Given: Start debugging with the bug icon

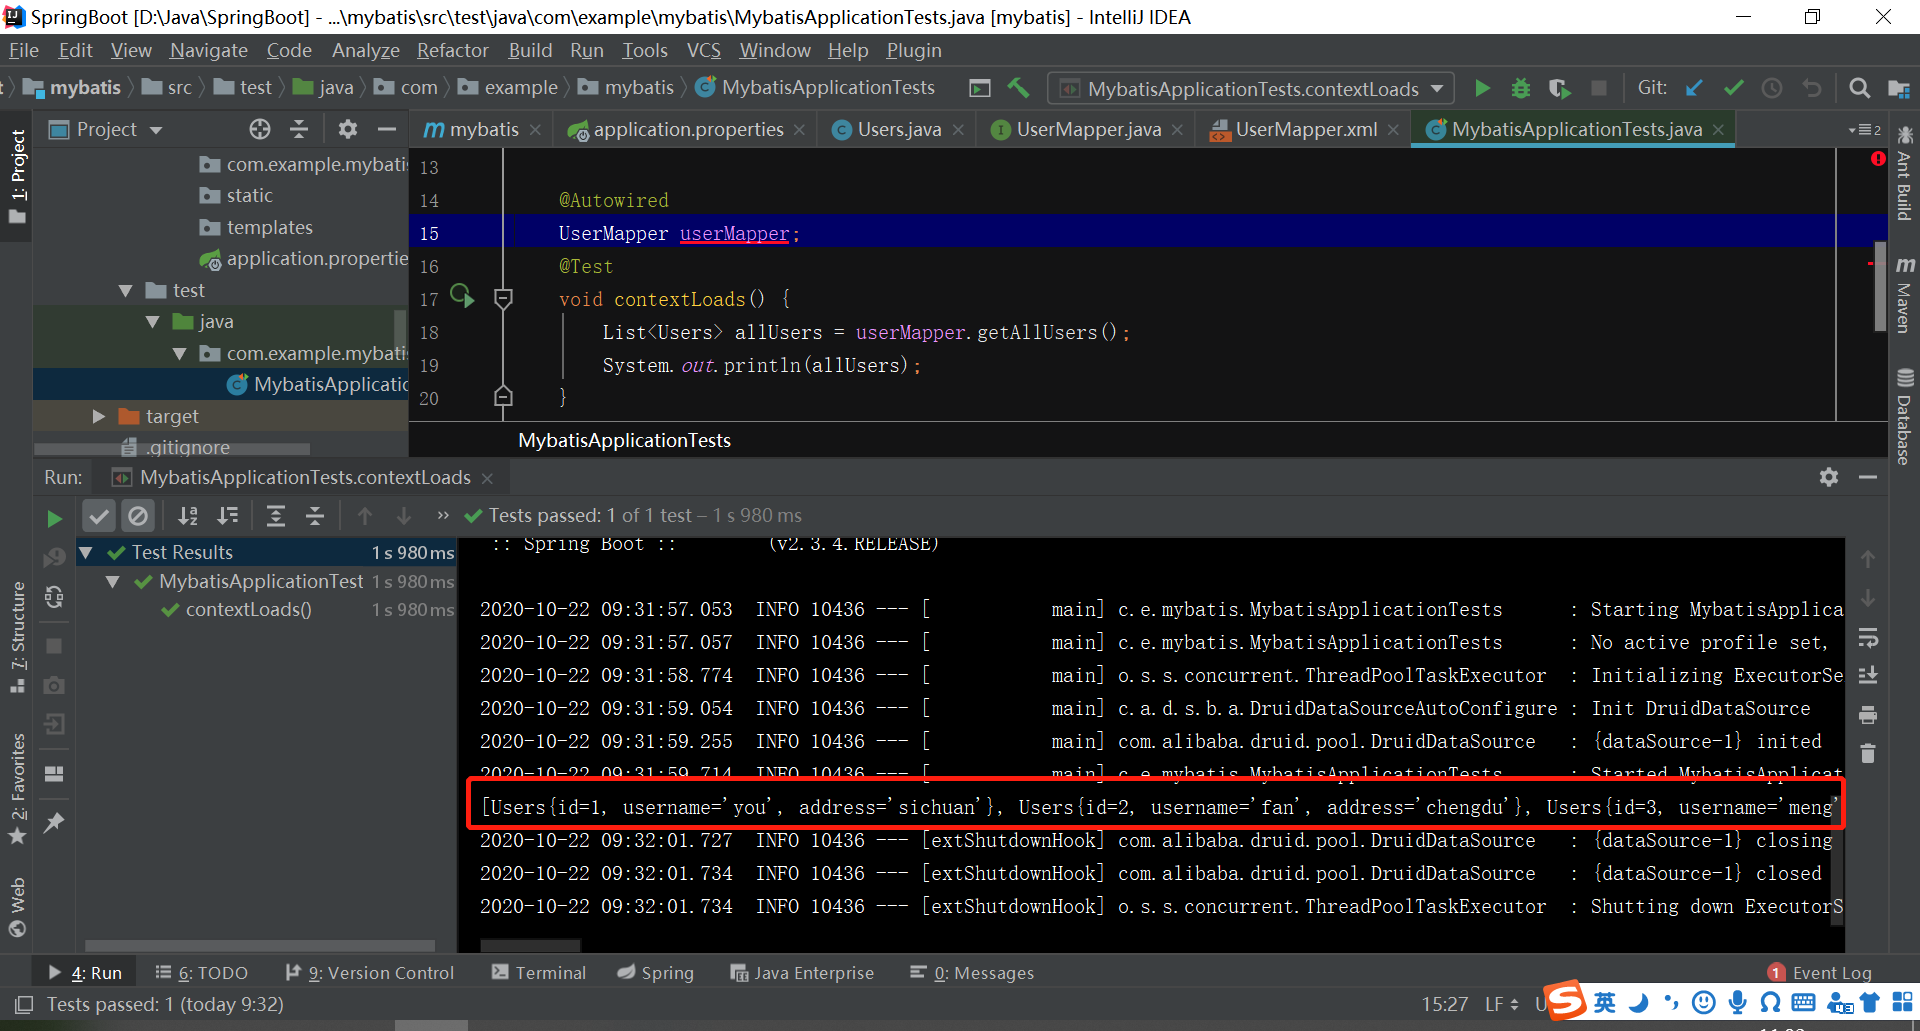Looking at the screenshot, I should [x=1520, y=88].
